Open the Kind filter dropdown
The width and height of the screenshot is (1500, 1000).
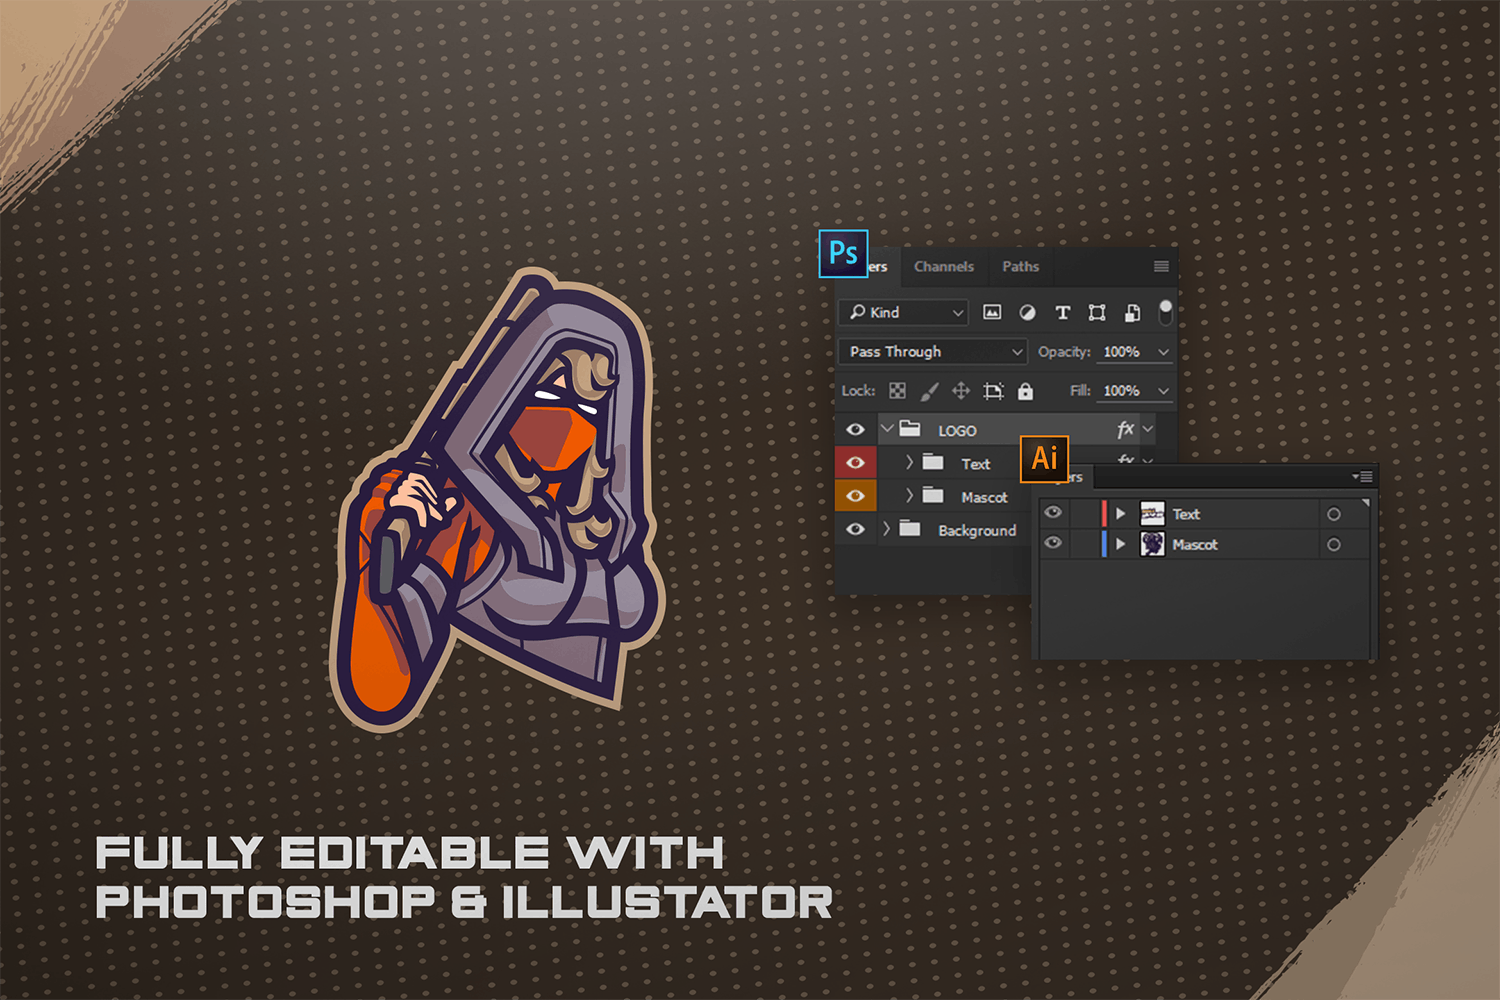[904, 312]
